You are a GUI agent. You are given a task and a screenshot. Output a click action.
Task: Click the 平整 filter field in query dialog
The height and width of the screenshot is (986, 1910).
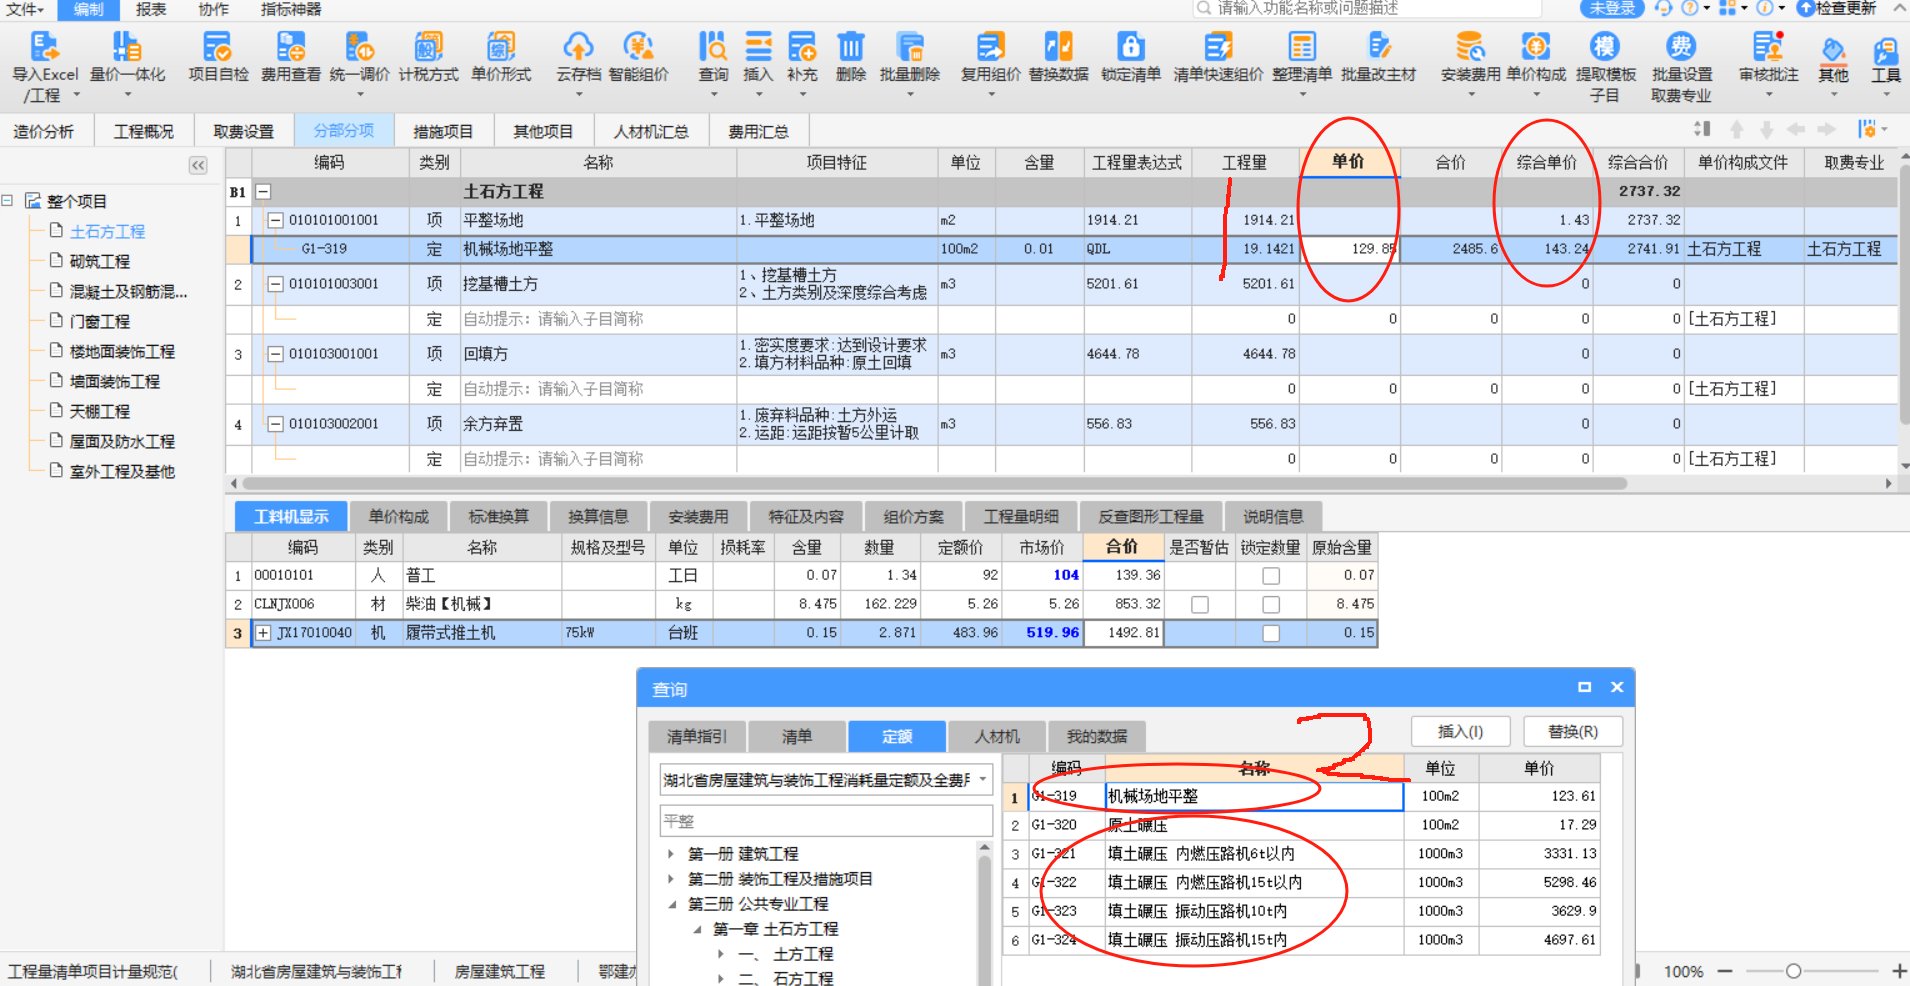[x=826, y=821]
